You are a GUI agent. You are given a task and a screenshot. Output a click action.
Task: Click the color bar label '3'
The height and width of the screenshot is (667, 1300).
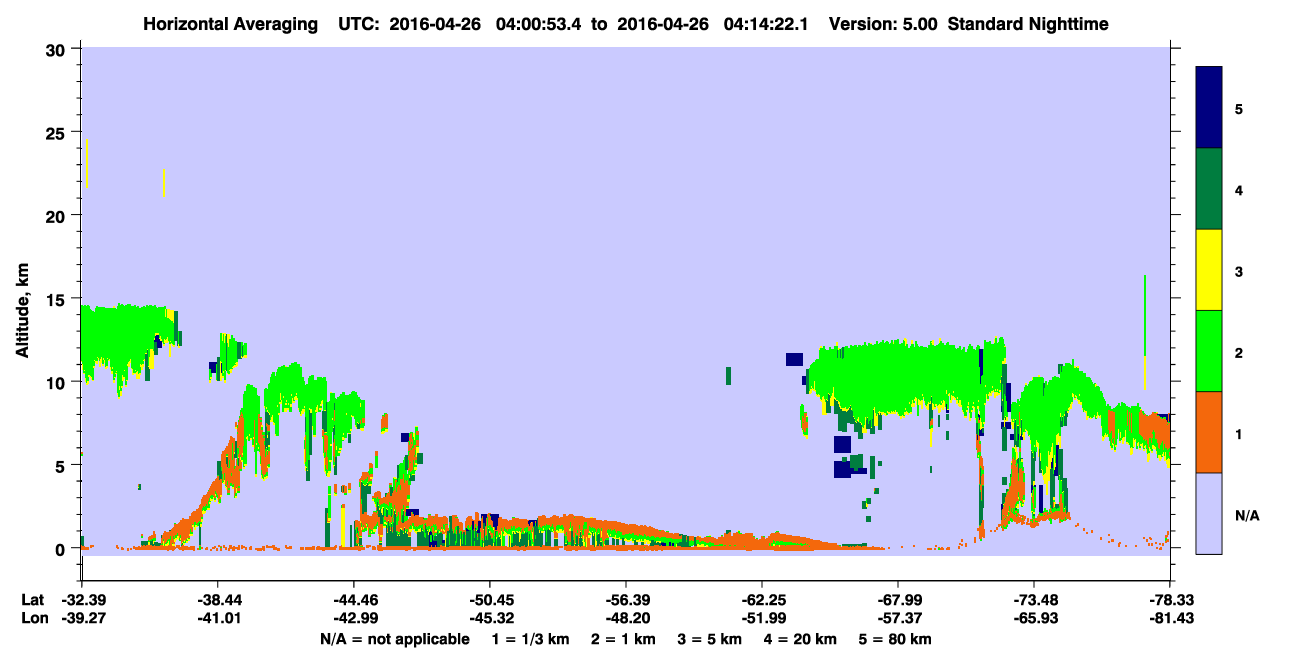1239,271
